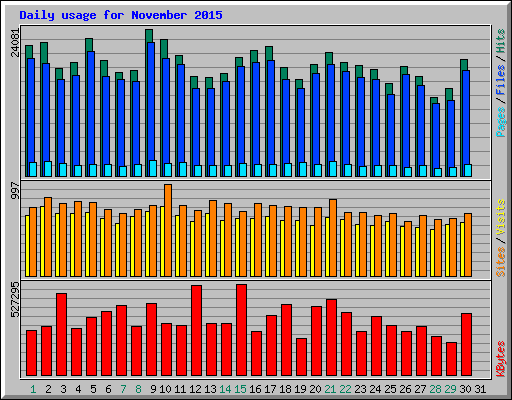Screen dimensions: 512x400
Task: Select the orange visits bar for day 21
Action: point(333,238)
